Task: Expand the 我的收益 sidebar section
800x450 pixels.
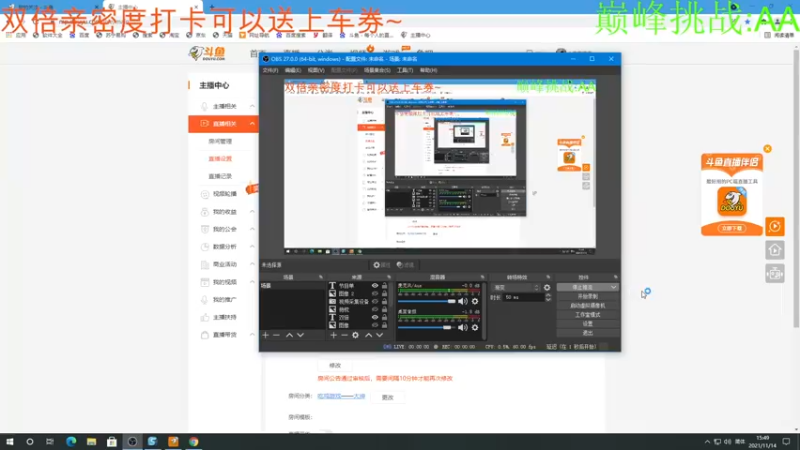Action: tap(252, 212)
